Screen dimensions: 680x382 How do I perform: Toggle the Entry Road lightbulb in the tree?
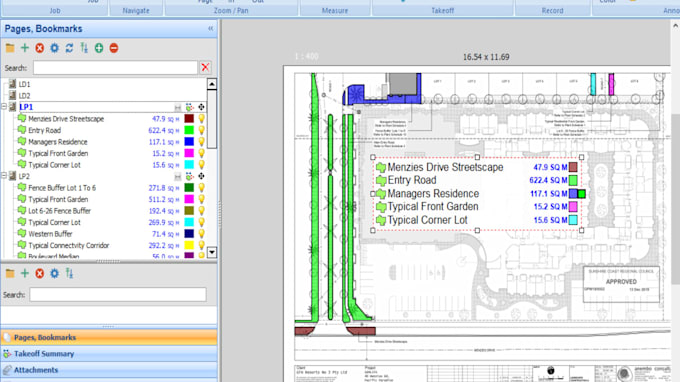point(201,130)
